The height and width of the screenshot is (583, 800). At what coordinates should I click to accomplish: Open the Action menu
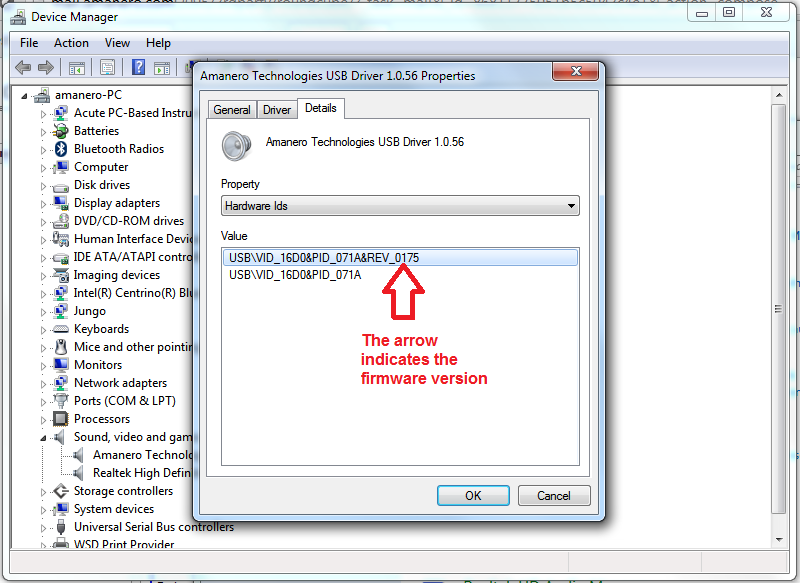point(71,43)
